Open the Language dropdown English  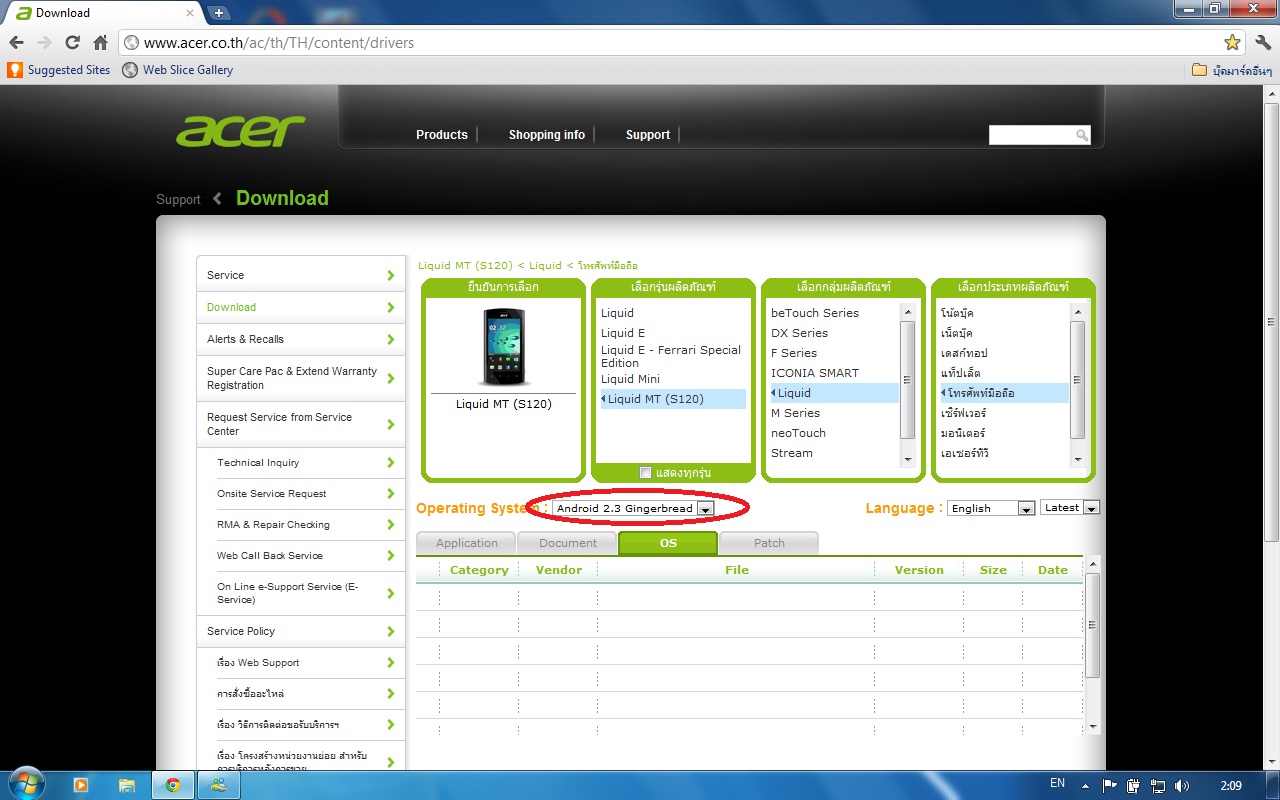coord(991,508)
